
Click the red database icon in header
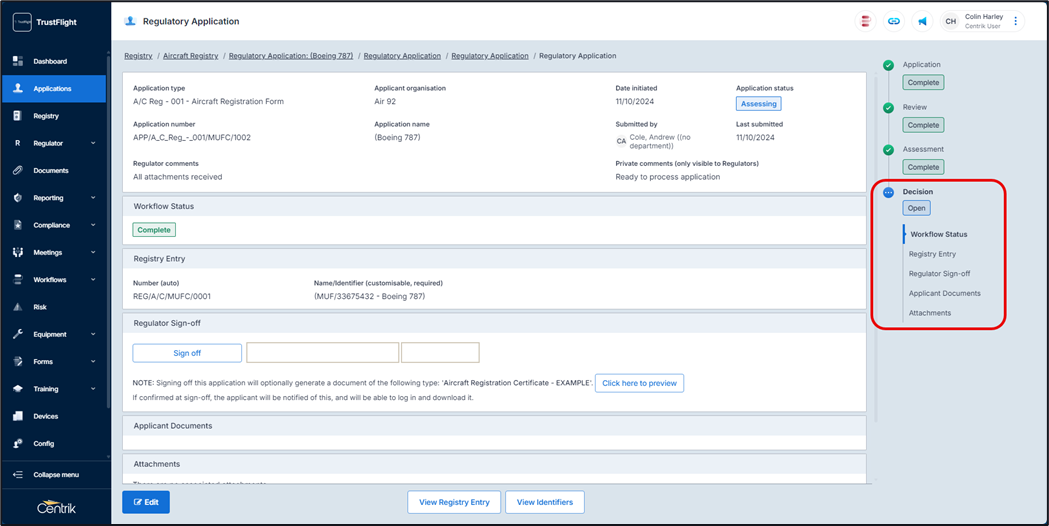(x=866, y=21)
